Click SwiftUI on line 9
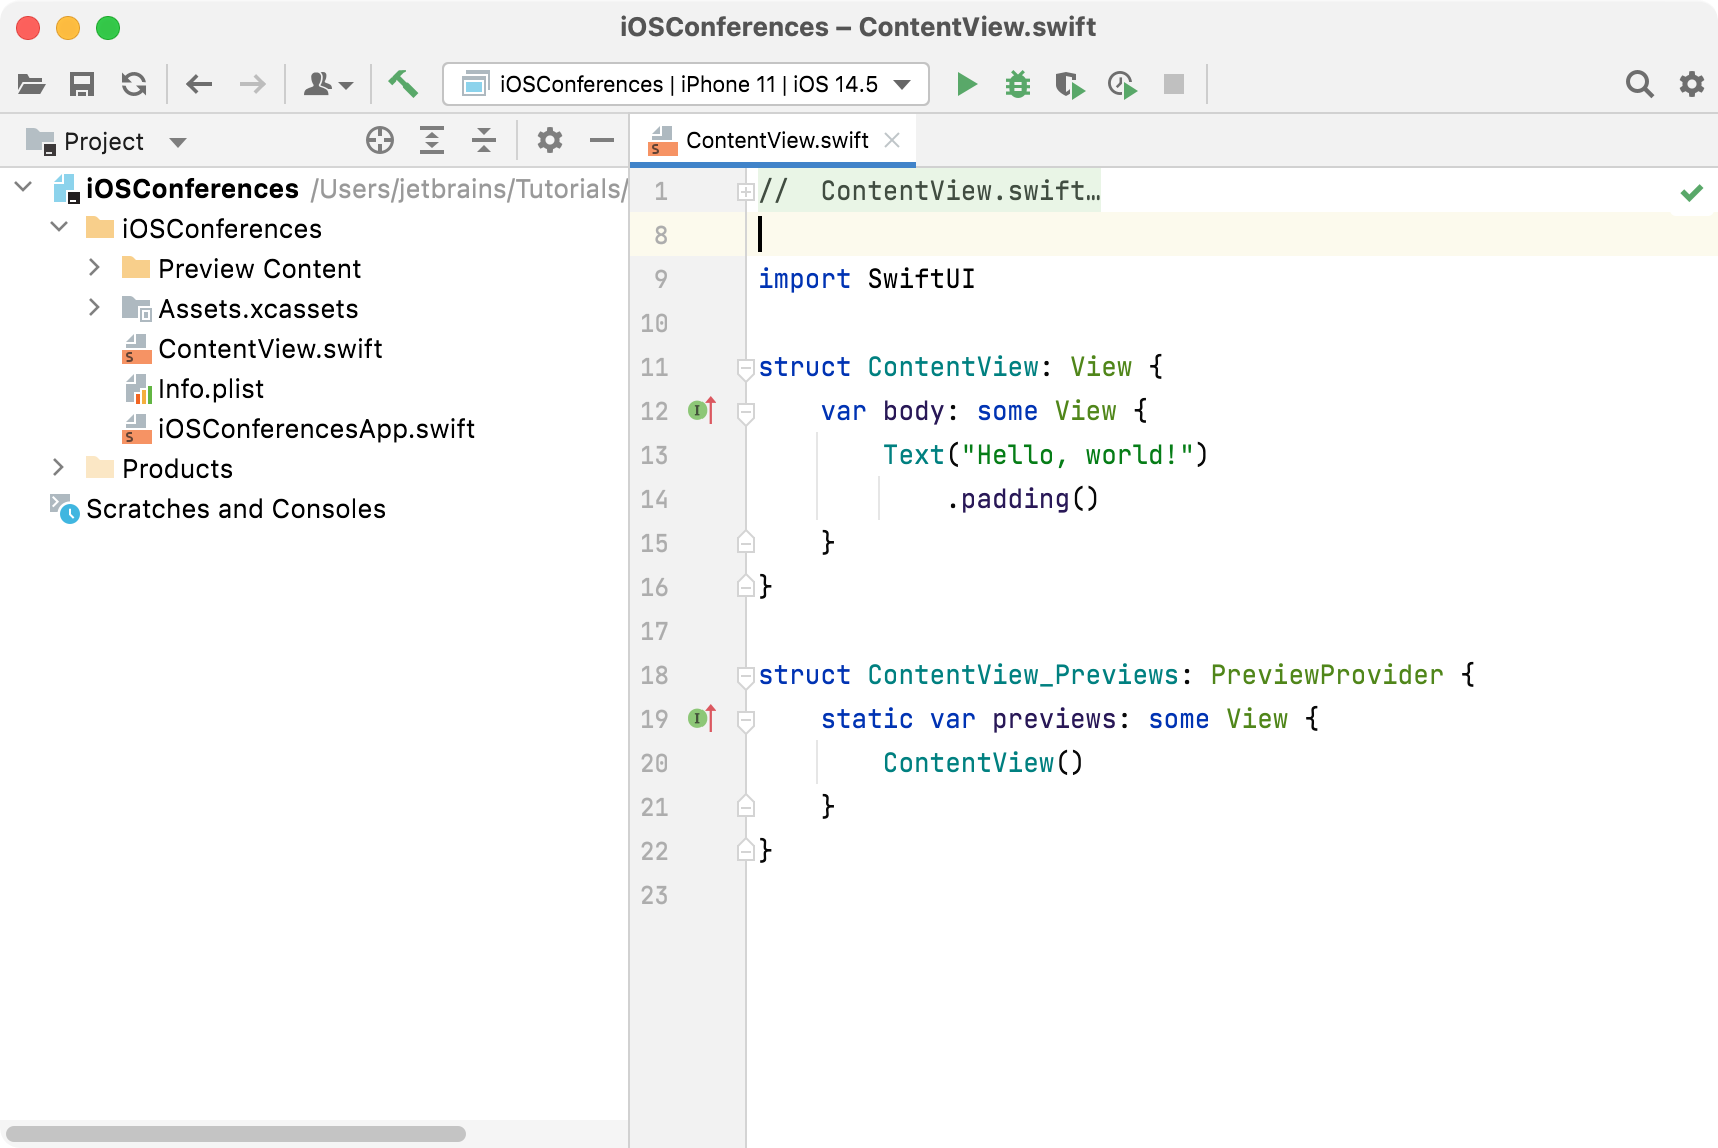This screenshot has width=1718, height=1148. point(921,279)
